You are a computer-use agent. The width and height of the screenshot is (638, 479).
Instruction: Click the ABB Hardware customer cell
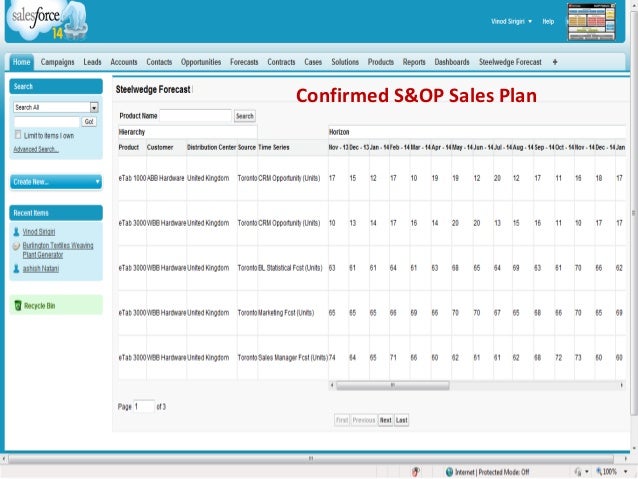tap(166, 178)
